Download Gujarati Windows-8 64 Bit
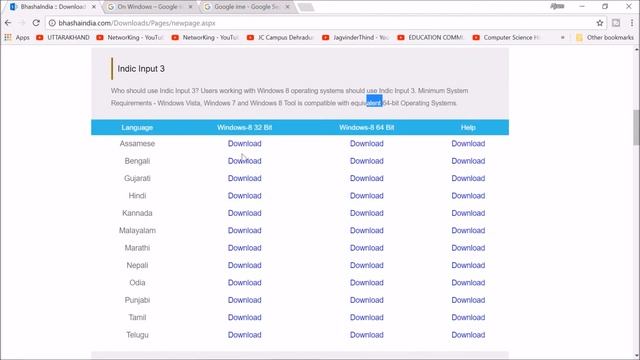The width and height of the screenshot is (640, 360). (x=367, y=178)
